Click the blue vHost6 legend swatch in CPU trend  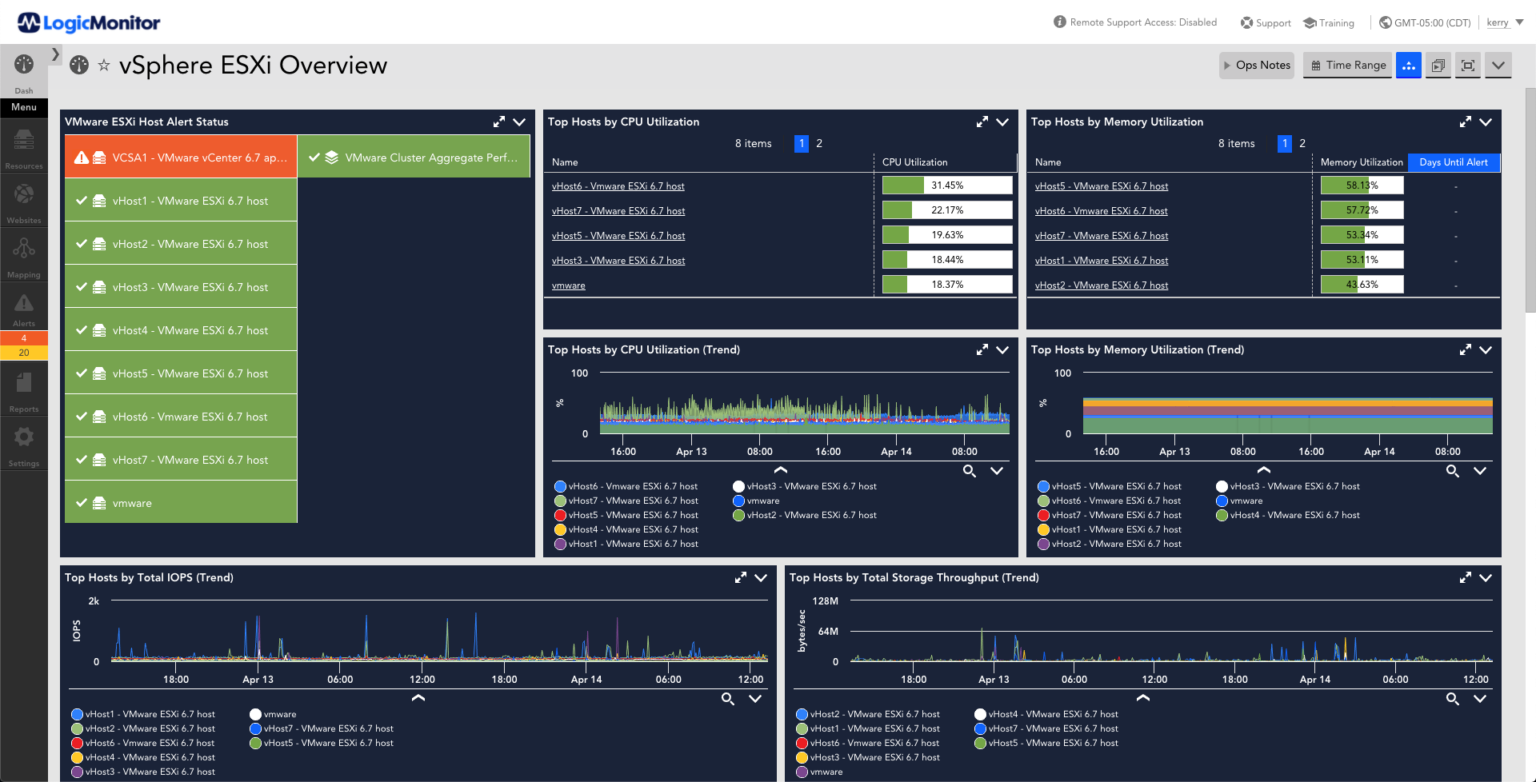coord(559,486)
